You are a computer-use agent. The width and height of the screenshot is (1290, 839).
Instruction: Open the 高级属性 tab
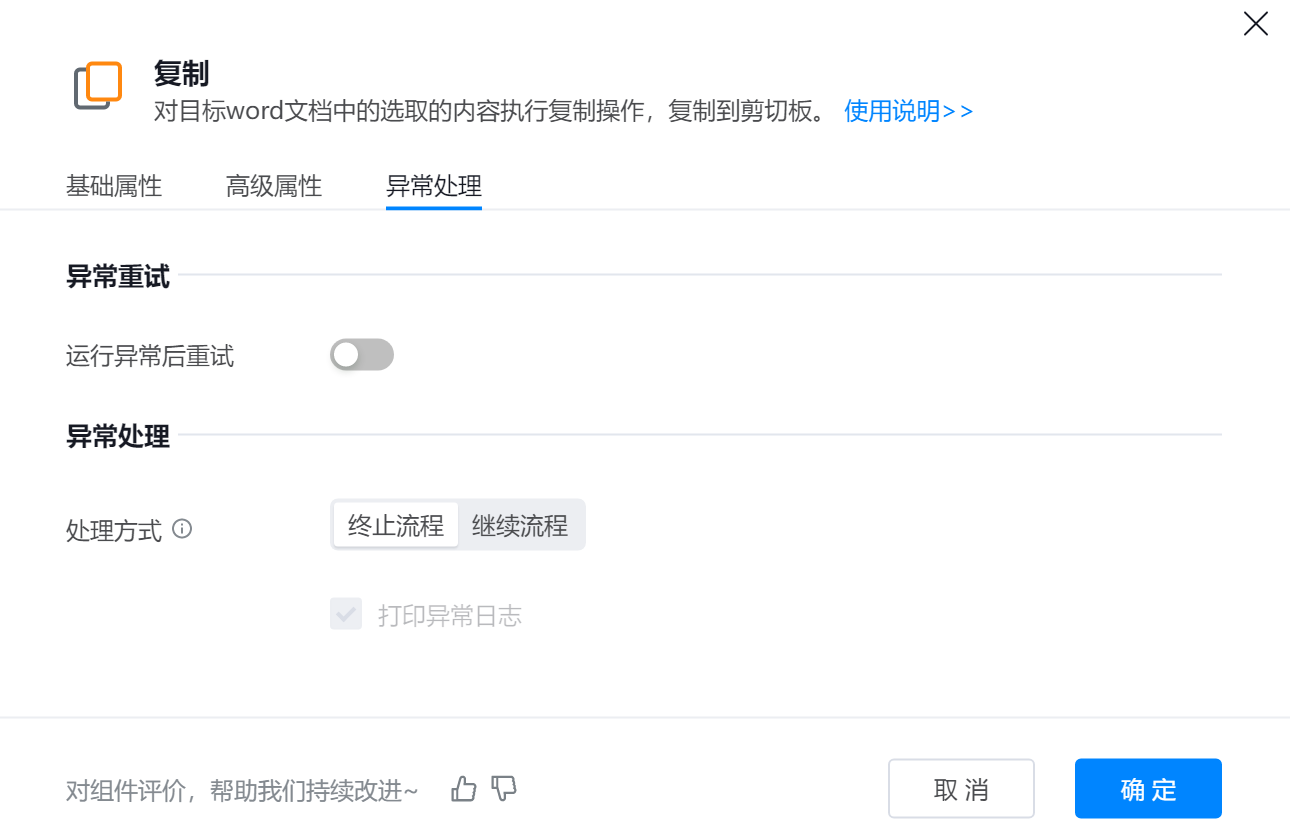(x=274, y=186)
